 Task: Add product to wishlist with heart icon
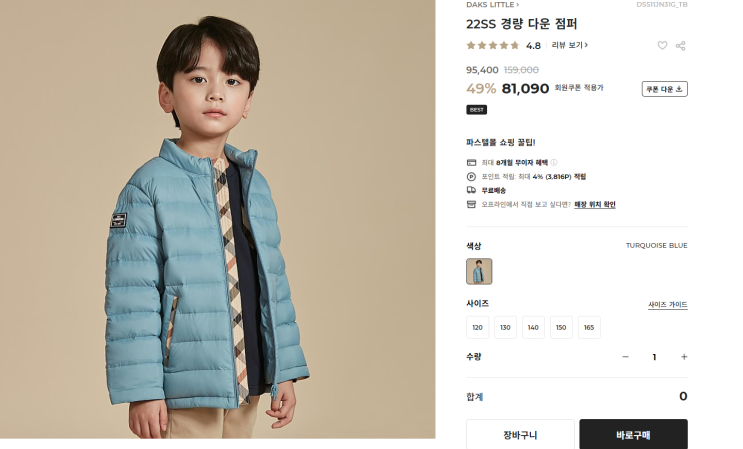click(662, 45)
